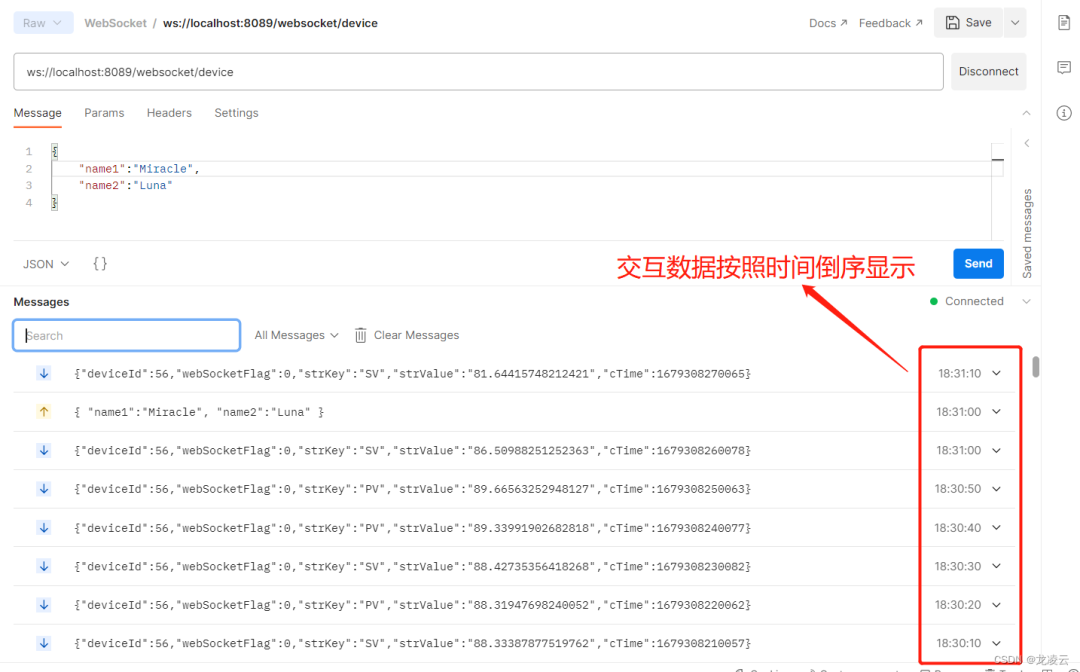This screenshot has height=672, width=1080.
Task: Open the Save options dropdown arrow
Action: coord(1015,23)
